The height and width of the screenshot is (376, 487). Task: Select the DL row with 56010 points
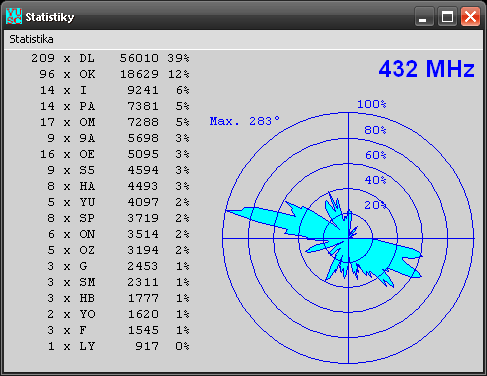click(110, 58)
